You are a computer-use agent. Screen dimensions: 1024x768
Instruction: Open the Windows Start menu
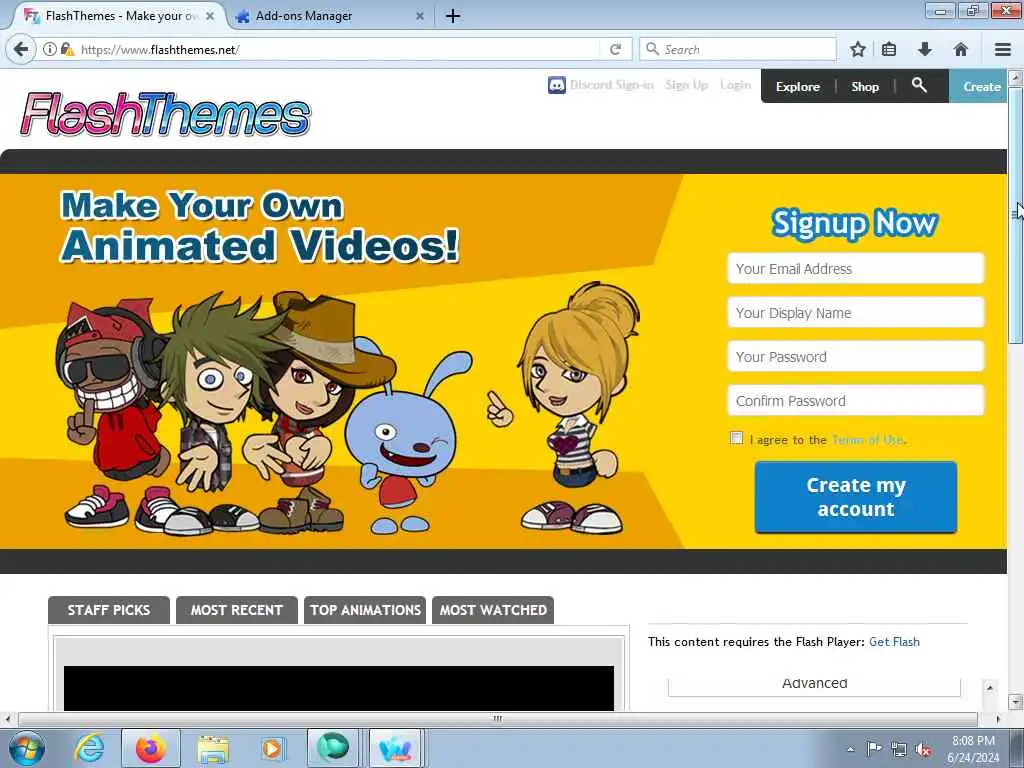26,748
